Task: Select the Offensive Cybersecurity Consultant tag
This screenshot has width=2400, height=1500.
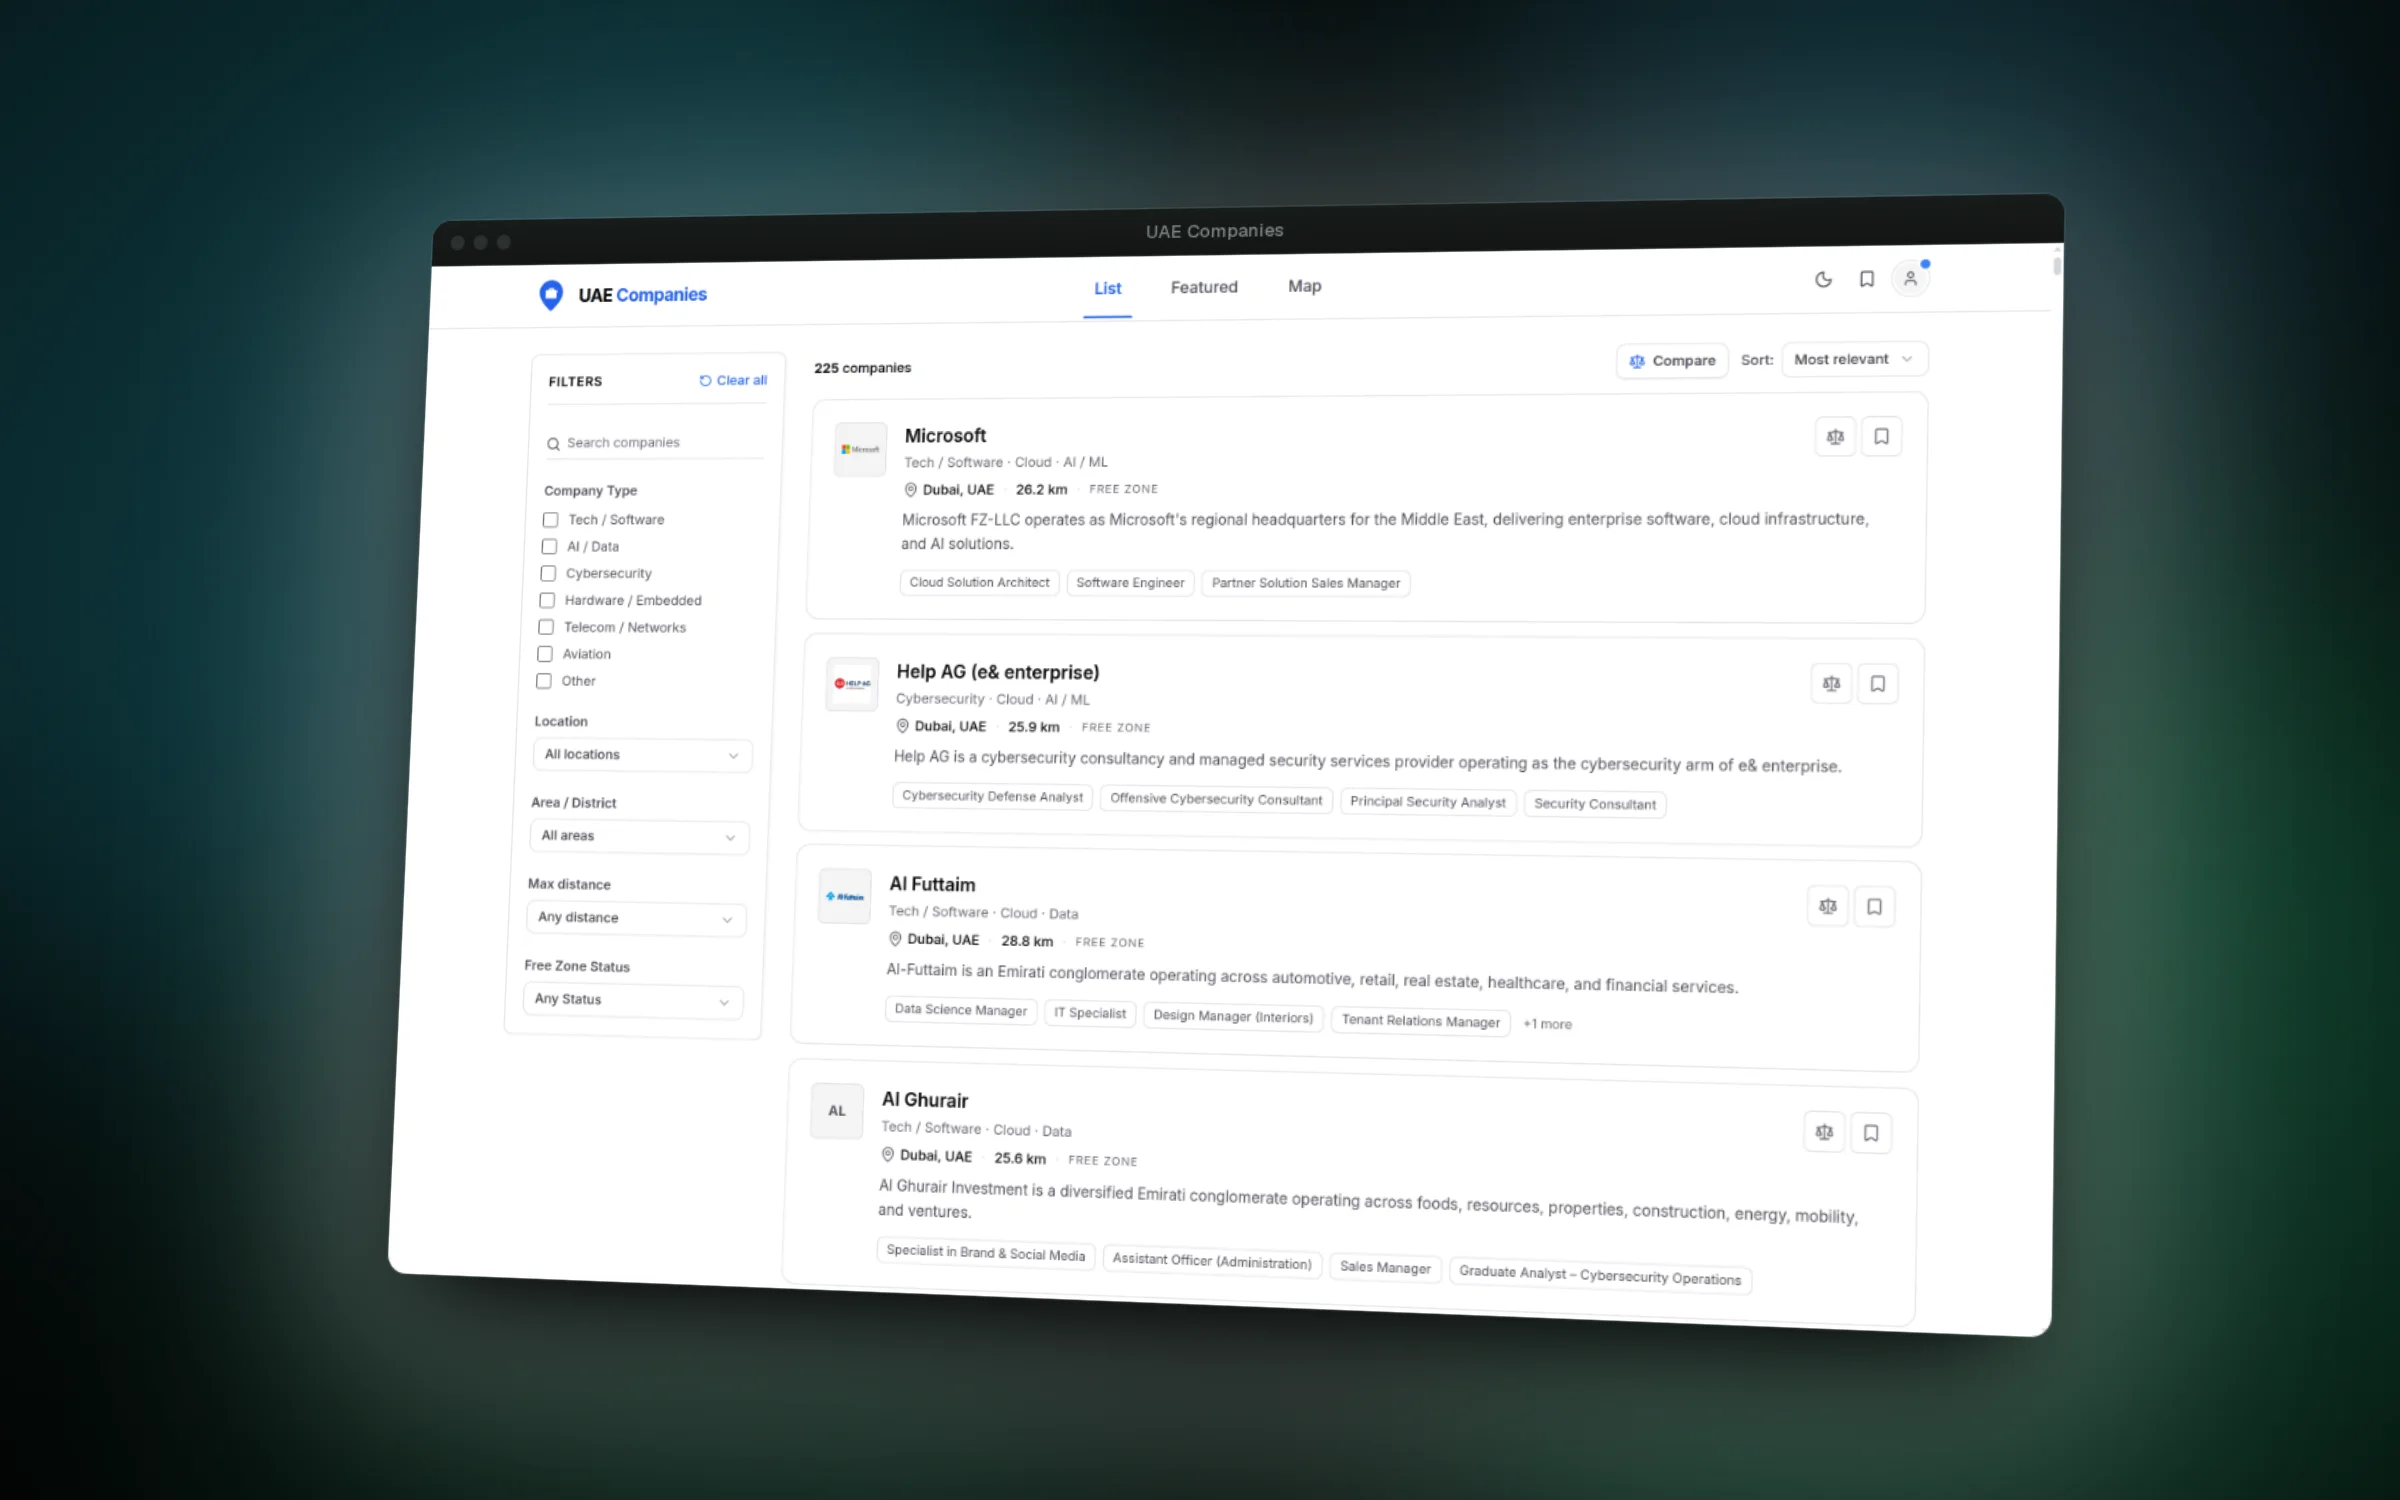Action: click(1216, 800)
